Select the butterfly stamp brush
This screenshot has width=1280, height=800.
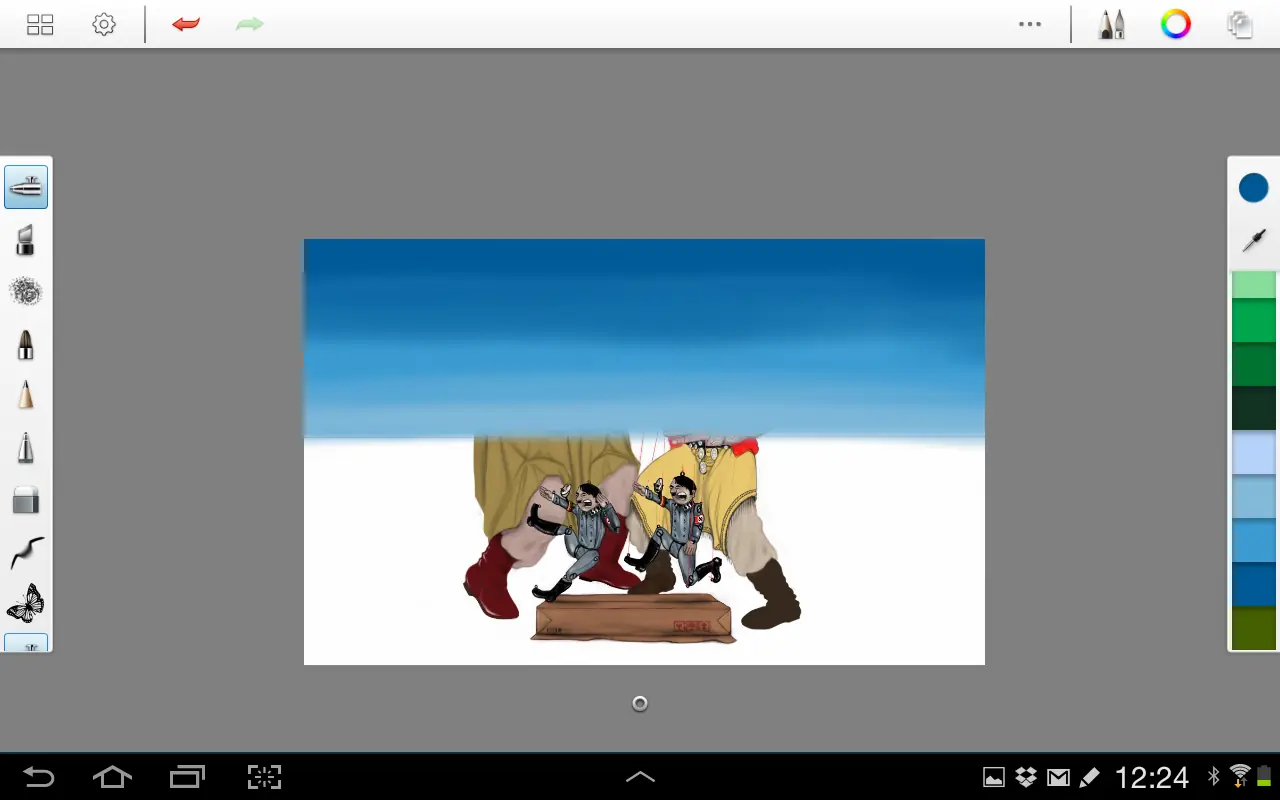(26, 604)
